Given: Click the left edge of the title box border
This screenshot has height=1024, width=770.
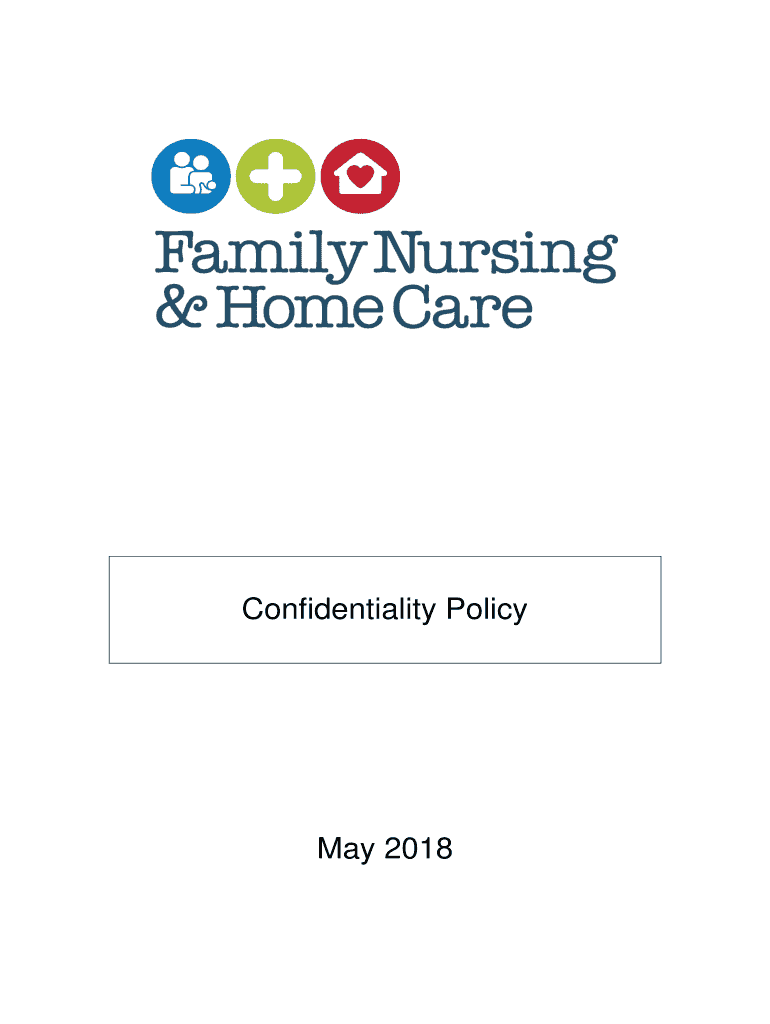Looking at the screenshot, I should tap(109, 609).
